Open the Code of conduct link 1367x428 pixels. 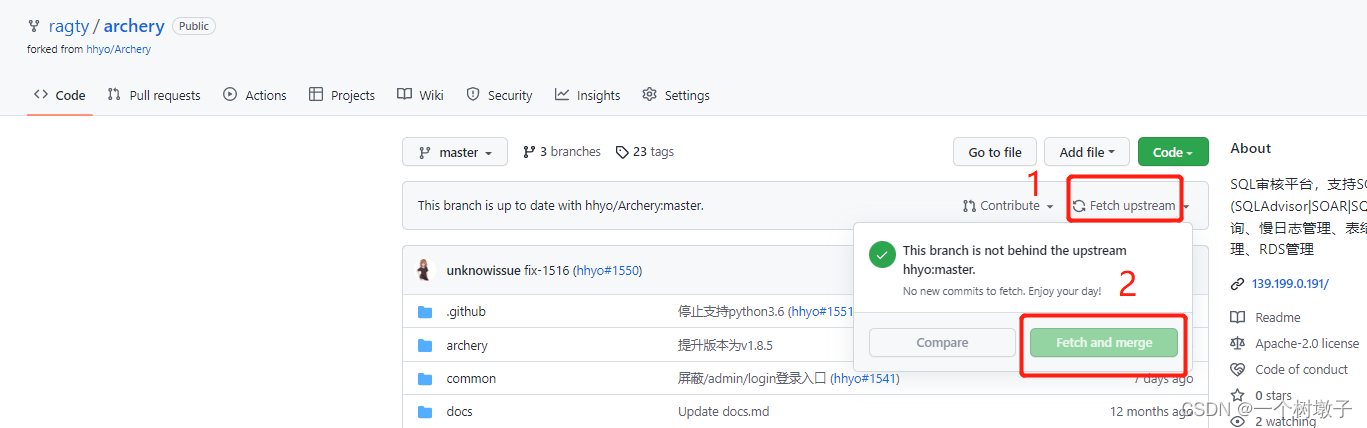[1302, 369]
